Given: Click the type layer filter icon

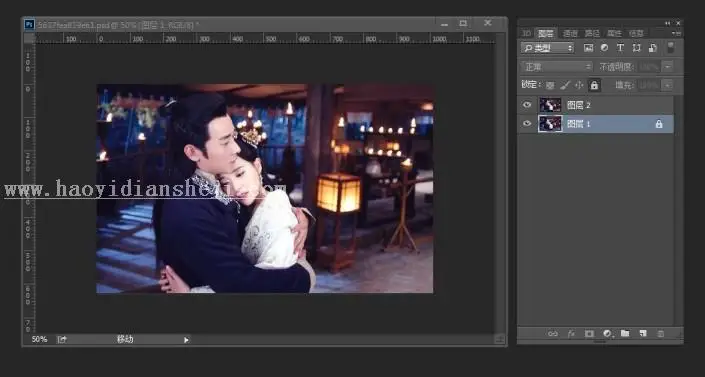Looking at the screenshot, I should tap(620, 48).
